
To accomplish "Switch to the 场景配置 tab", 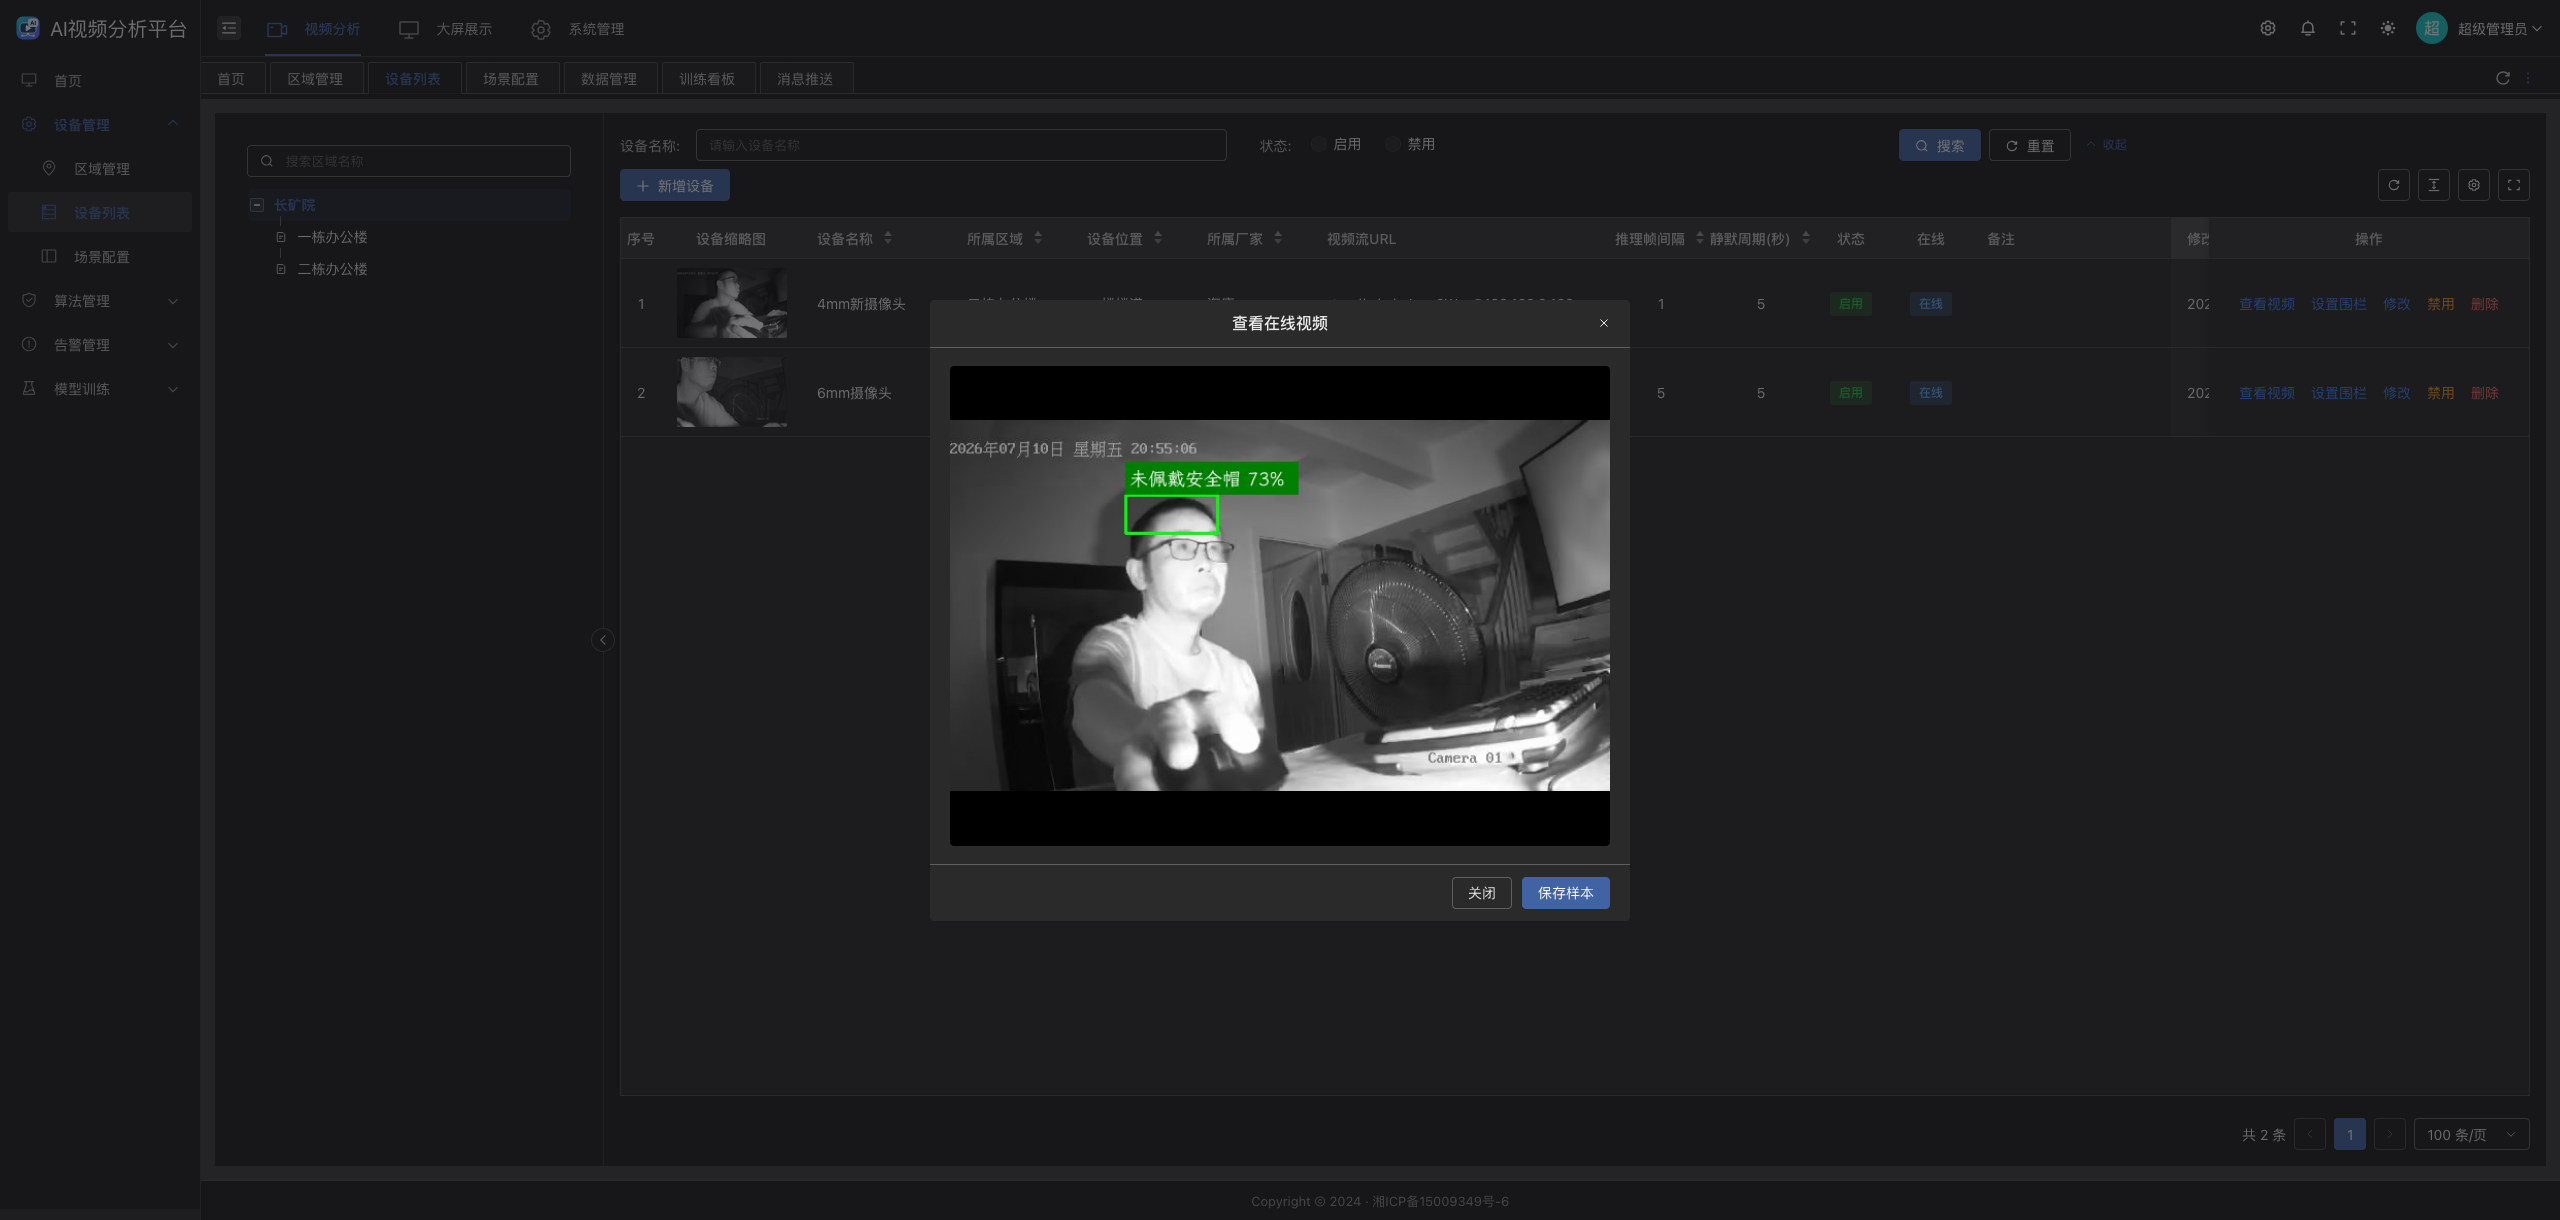I will [x=511, y=78].
